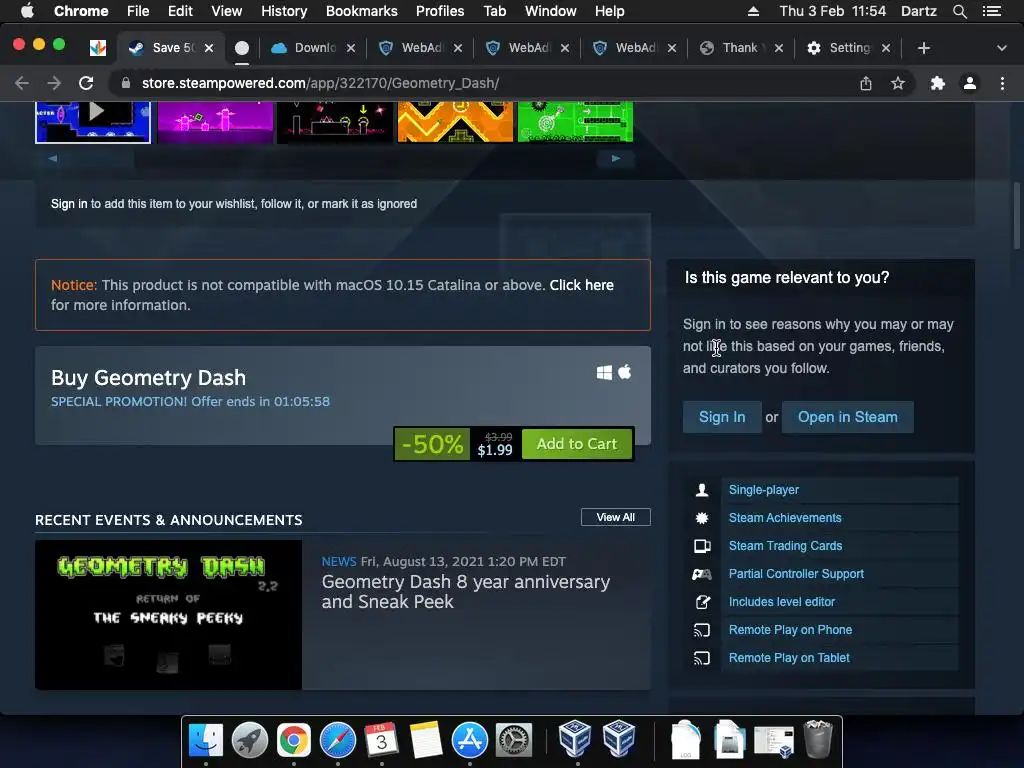Click here for macOS compatibility information
This screenshot has width=1024, height=768.
tap(581, 285)
